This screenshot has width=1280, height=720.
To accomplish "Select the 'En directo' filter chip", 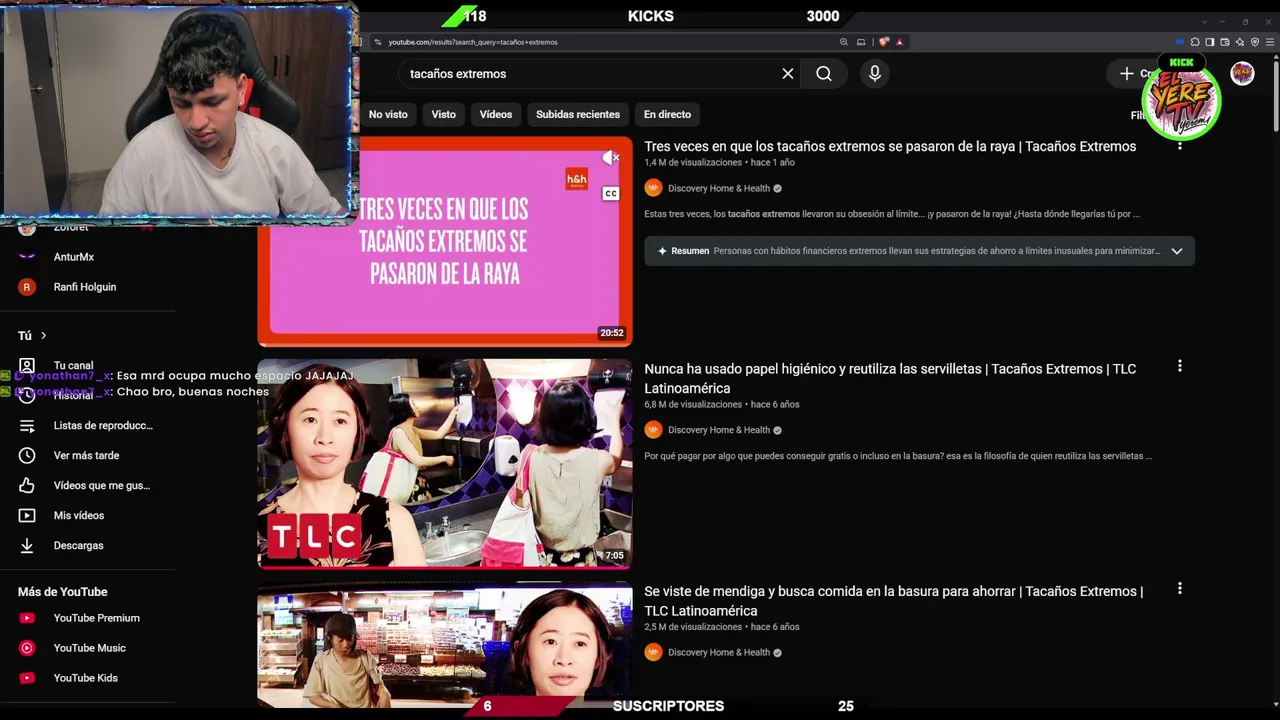I will pos(667,114).
